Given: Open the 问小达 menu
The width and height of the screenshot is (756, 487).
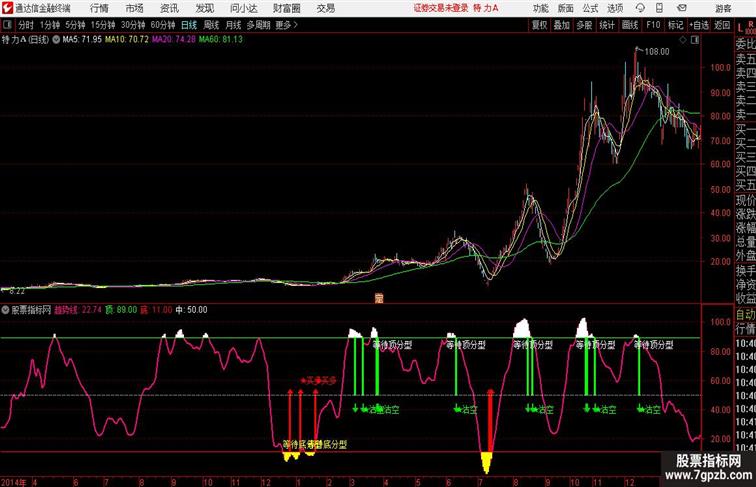Looking at the screenshot, I should (243, 8).
